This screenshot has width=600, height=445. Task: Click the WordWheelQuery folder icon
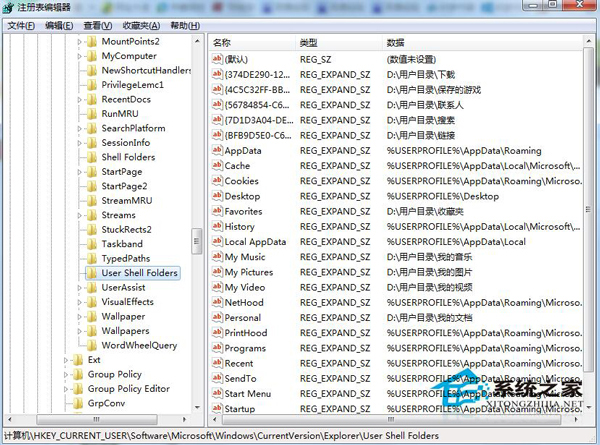point(92,346)
